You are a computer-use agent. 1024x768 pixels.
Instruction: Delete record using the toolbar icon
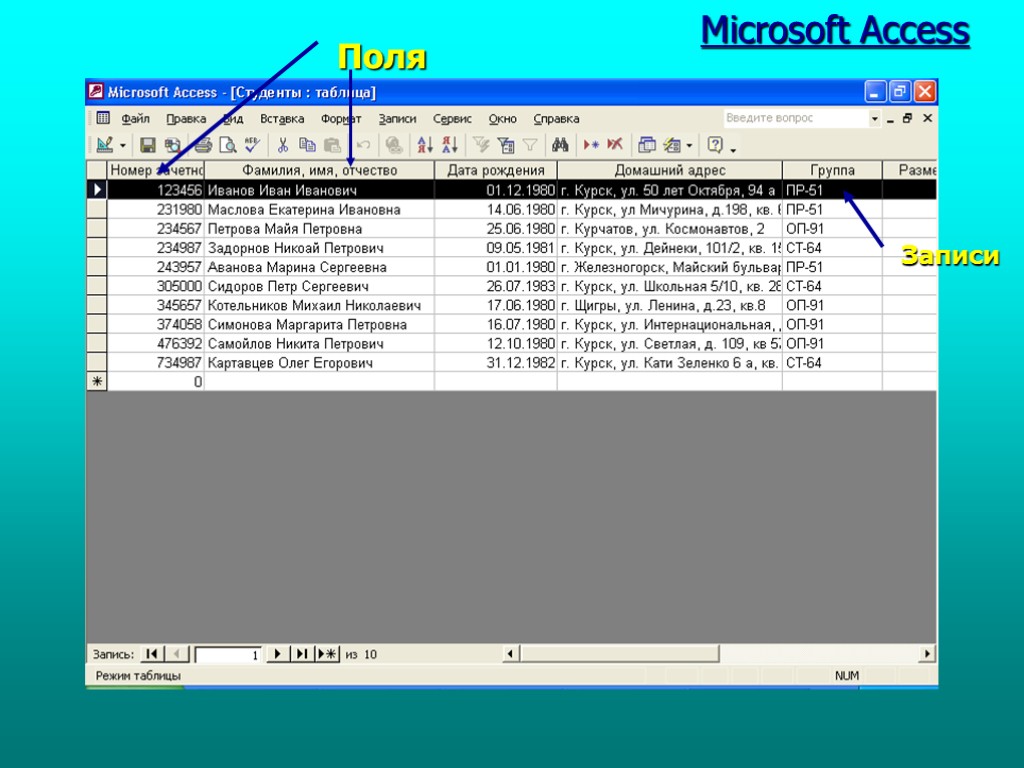pos(615,145)
